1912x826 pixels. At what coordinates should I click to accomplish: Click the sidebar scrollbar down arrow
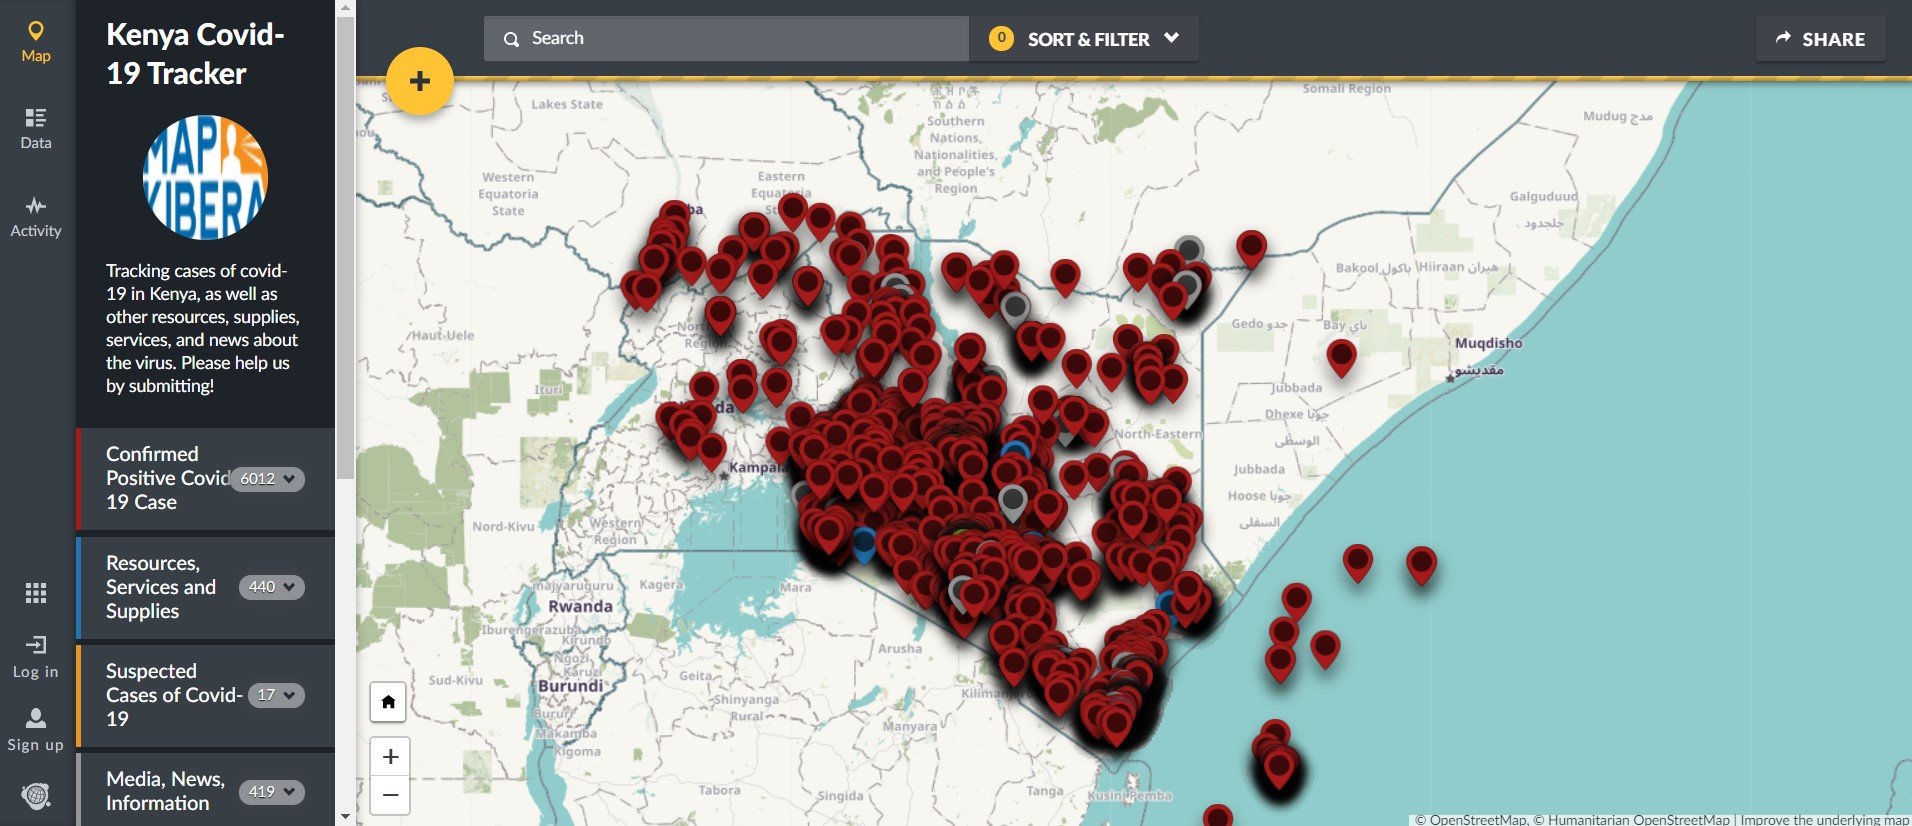click(x=345, y=816)
